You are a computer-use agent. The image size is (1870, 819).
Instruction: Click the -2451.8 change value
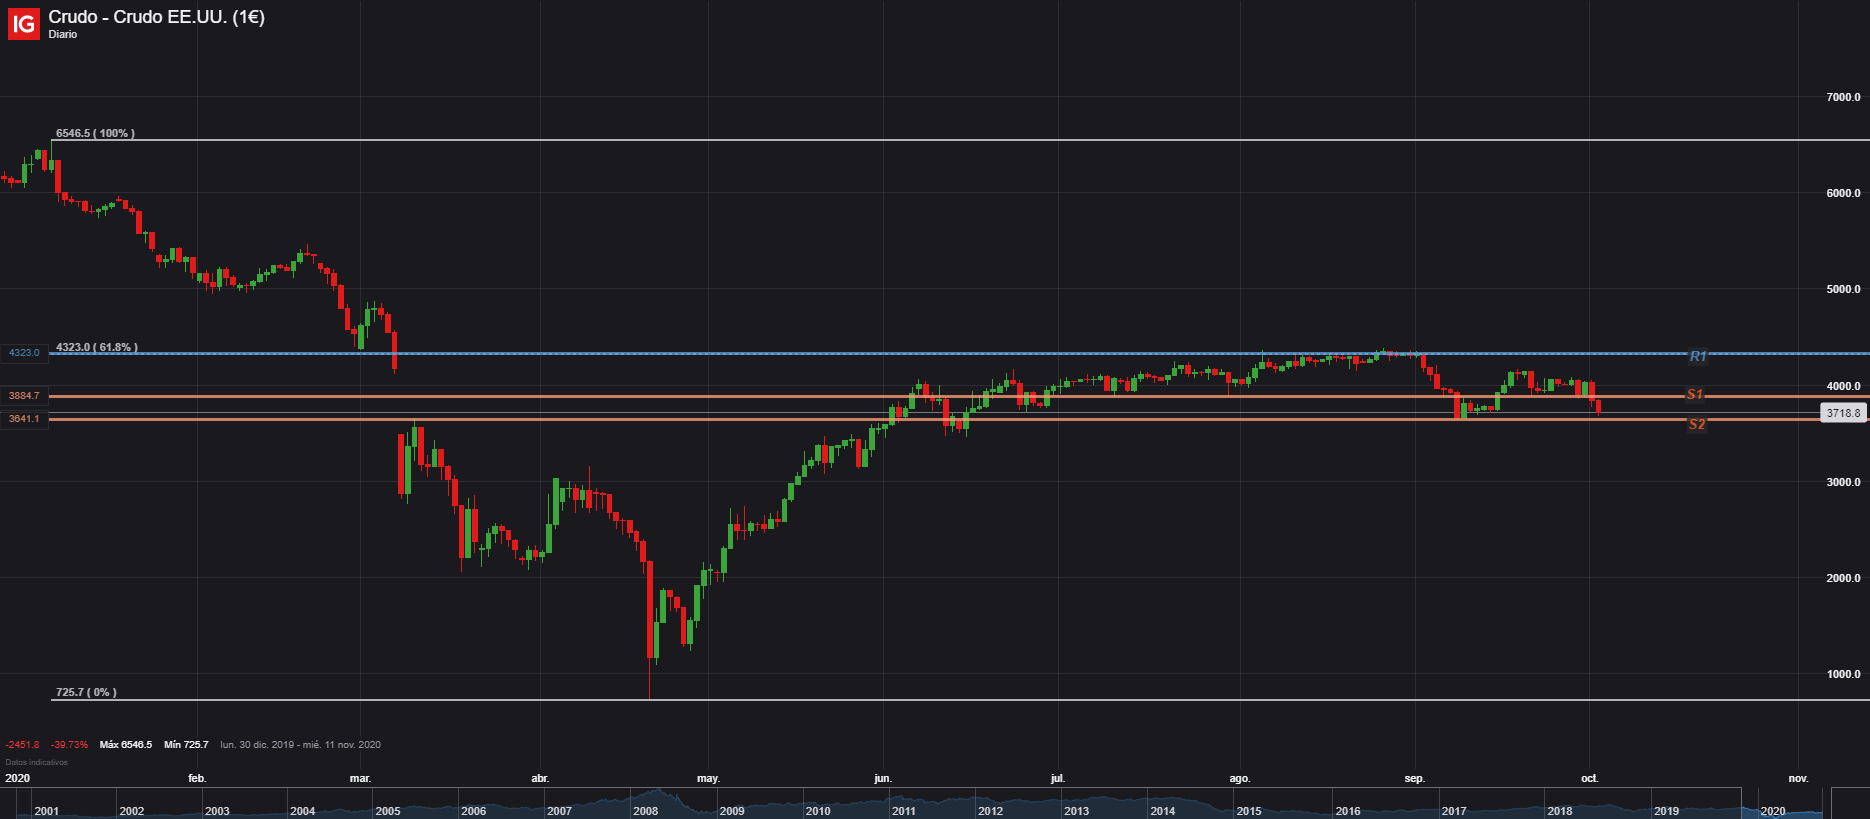click(x=22, y=745)
